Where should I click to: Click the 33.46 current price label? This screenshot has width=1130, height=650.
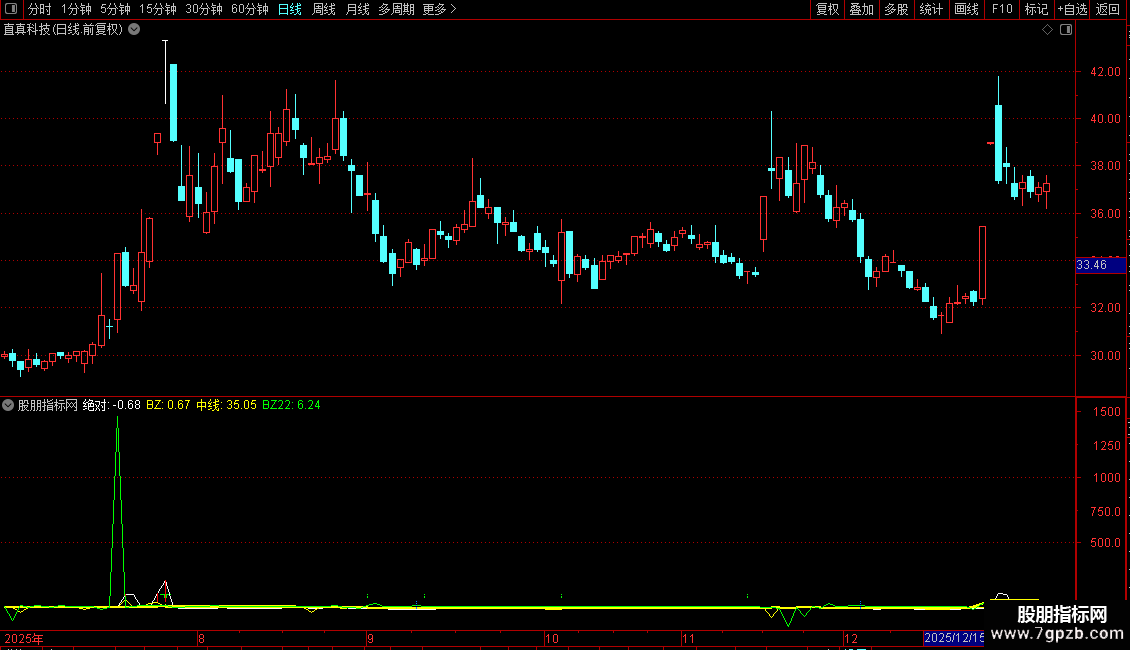point(1100,264)
